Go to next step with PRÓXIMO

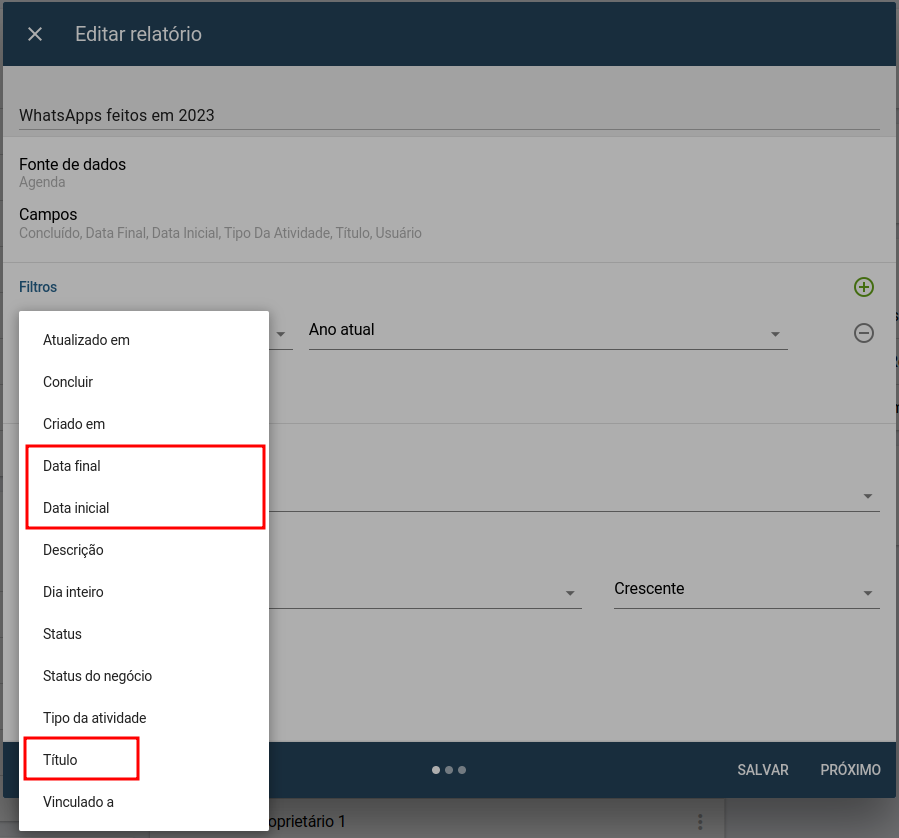[850, 770]
